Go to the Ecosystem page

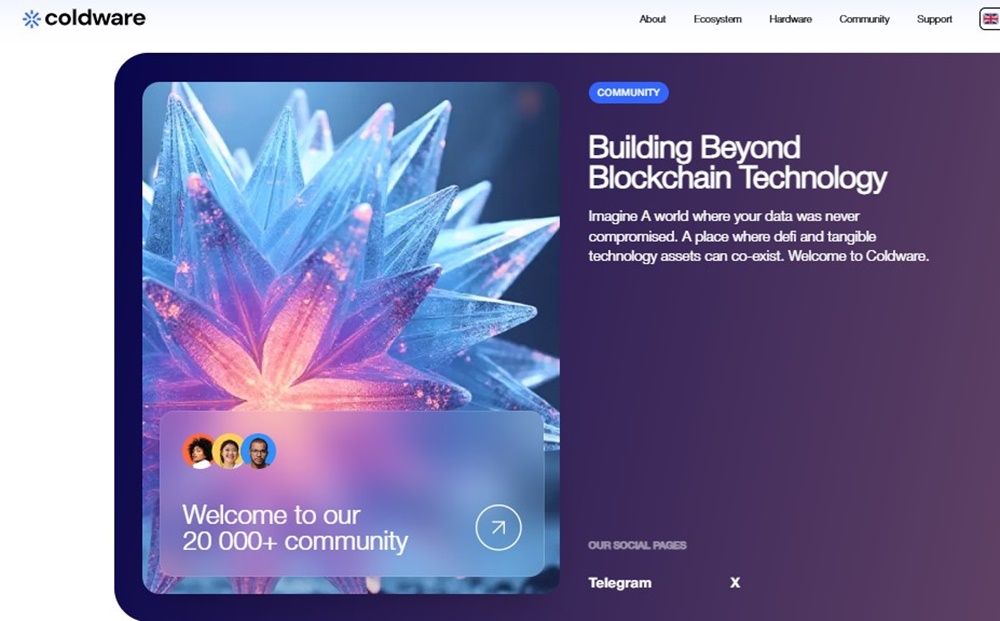point(717,19)
